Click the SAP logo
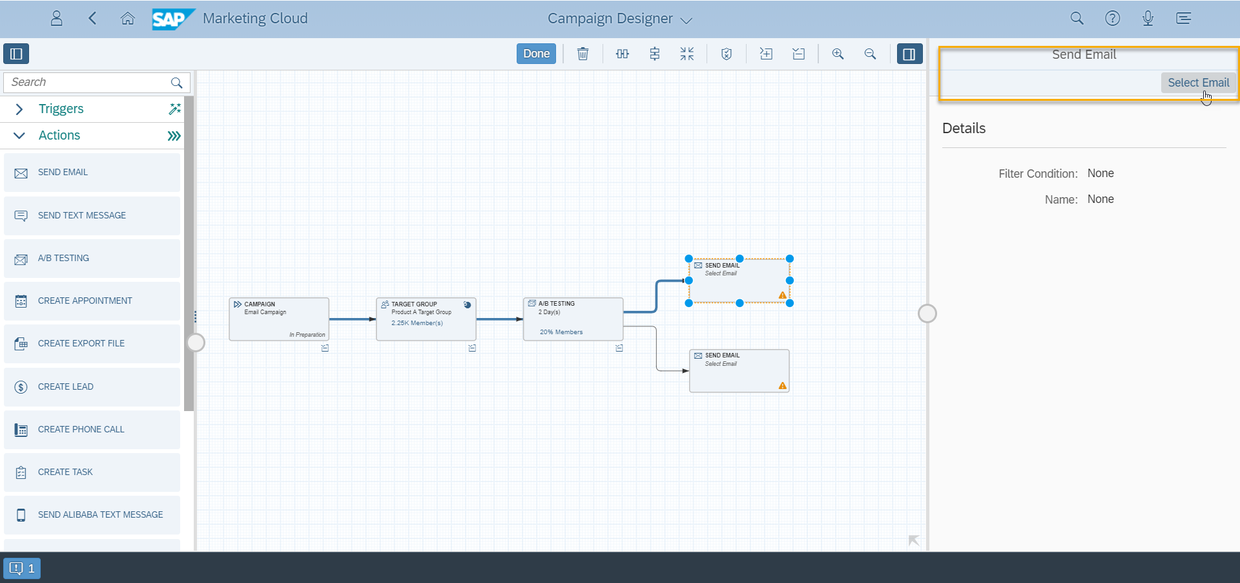1240x583 pixels. coord(173,19)
